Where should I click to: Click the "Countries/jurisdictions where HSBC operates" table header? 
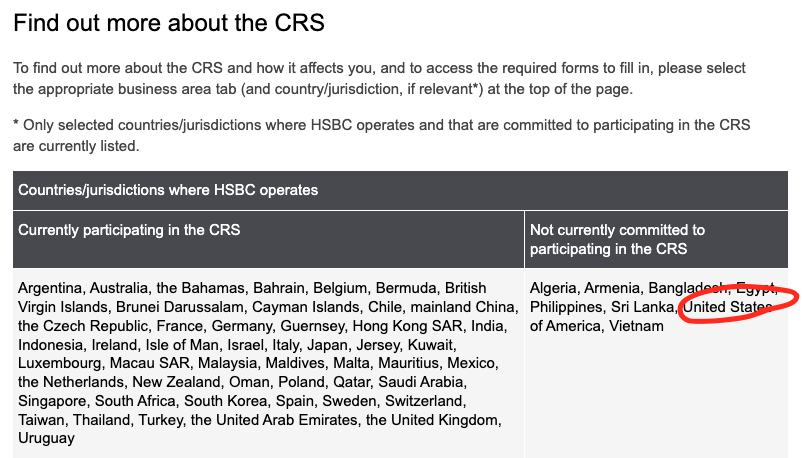pyautogui.click(x=168, y=190)
